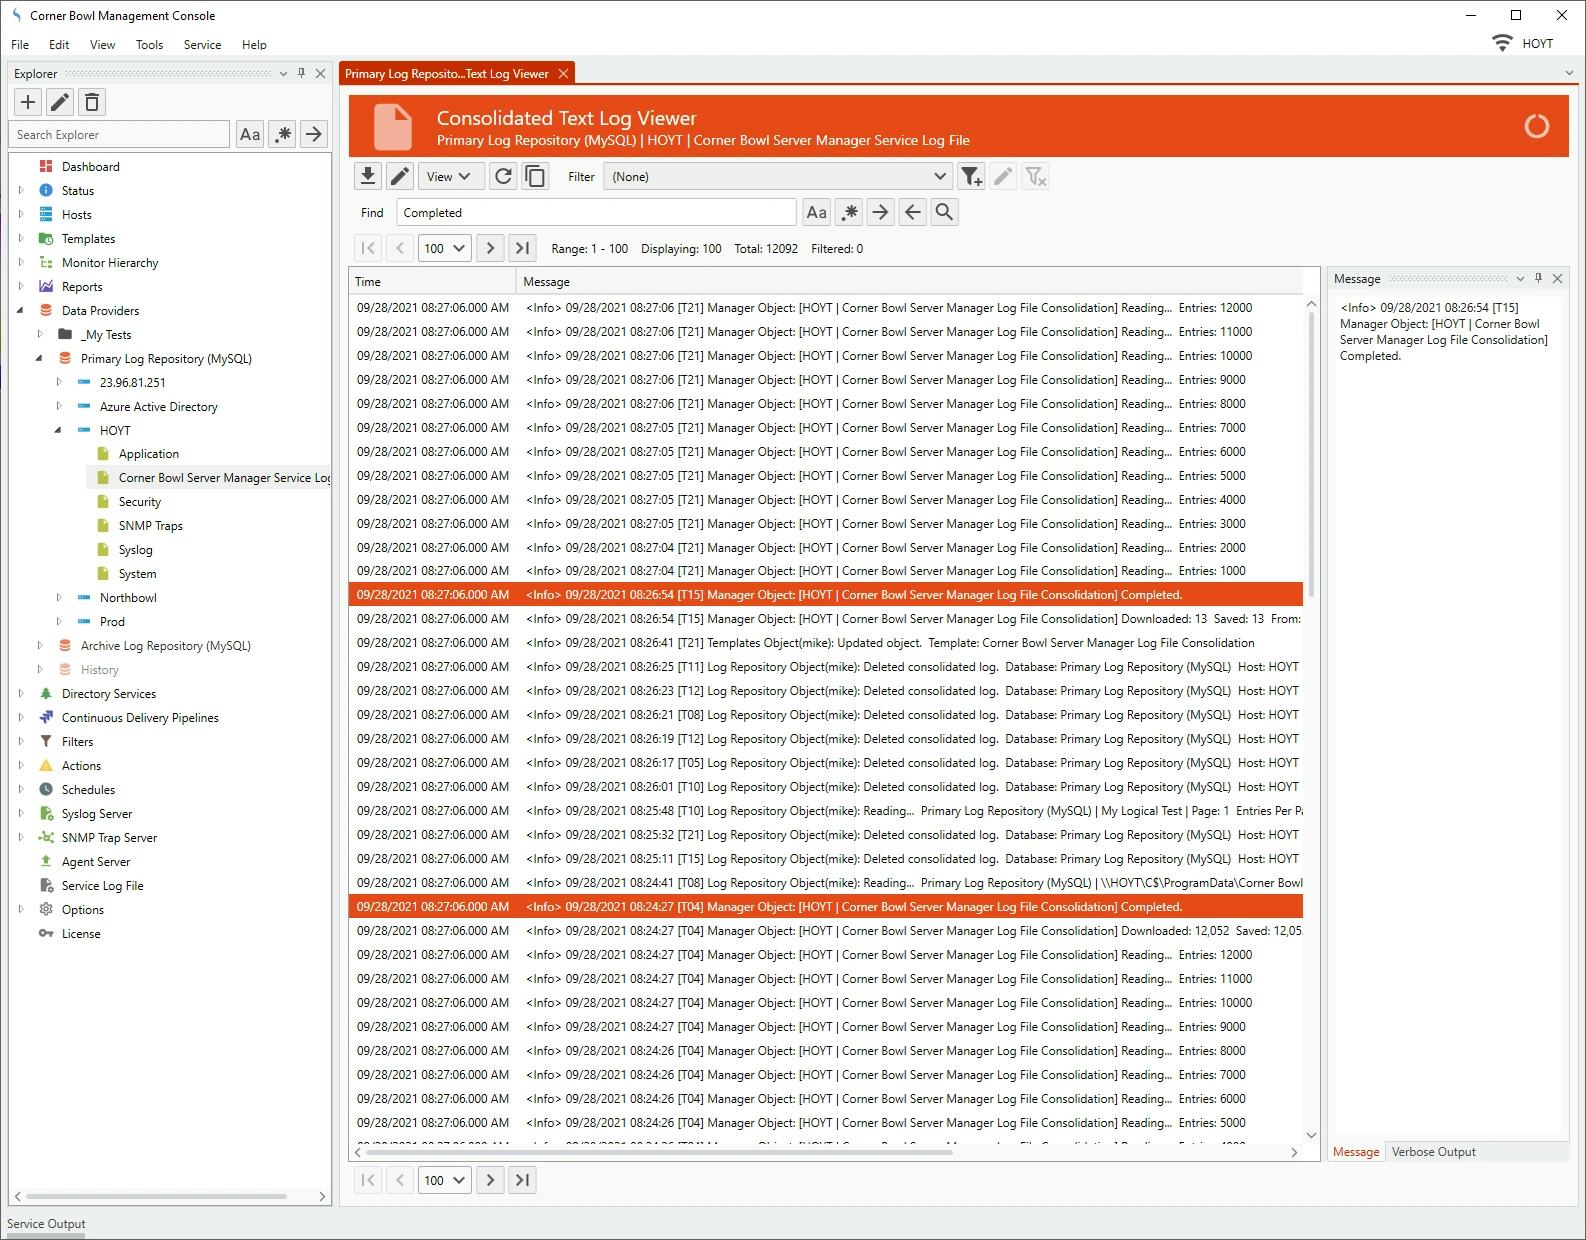Viewport: 1586px width, 1240px height.
Task: Click the Time column header
Action: [432, 281]
